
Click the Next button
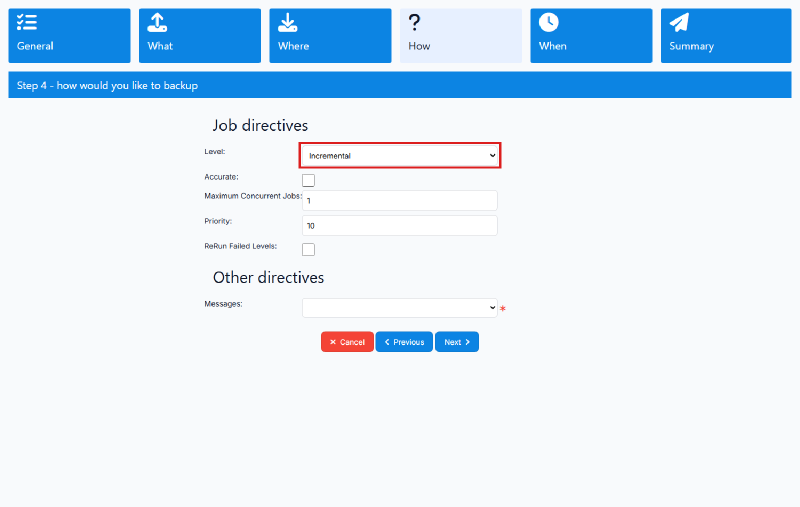click(x=457, y=342)
